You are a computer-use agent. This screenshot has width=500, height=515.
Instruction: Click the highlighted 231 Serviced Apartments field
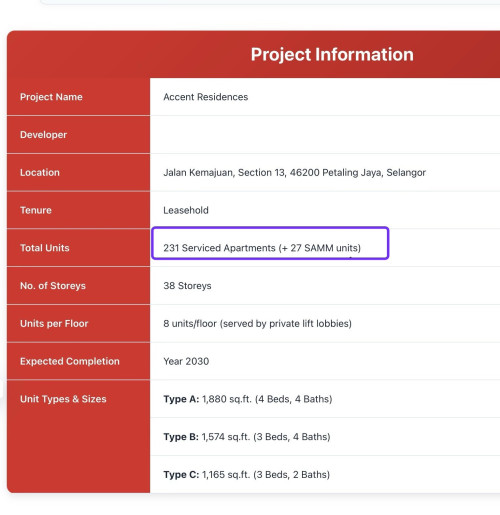pyautogui.click(x=270, y=243)
